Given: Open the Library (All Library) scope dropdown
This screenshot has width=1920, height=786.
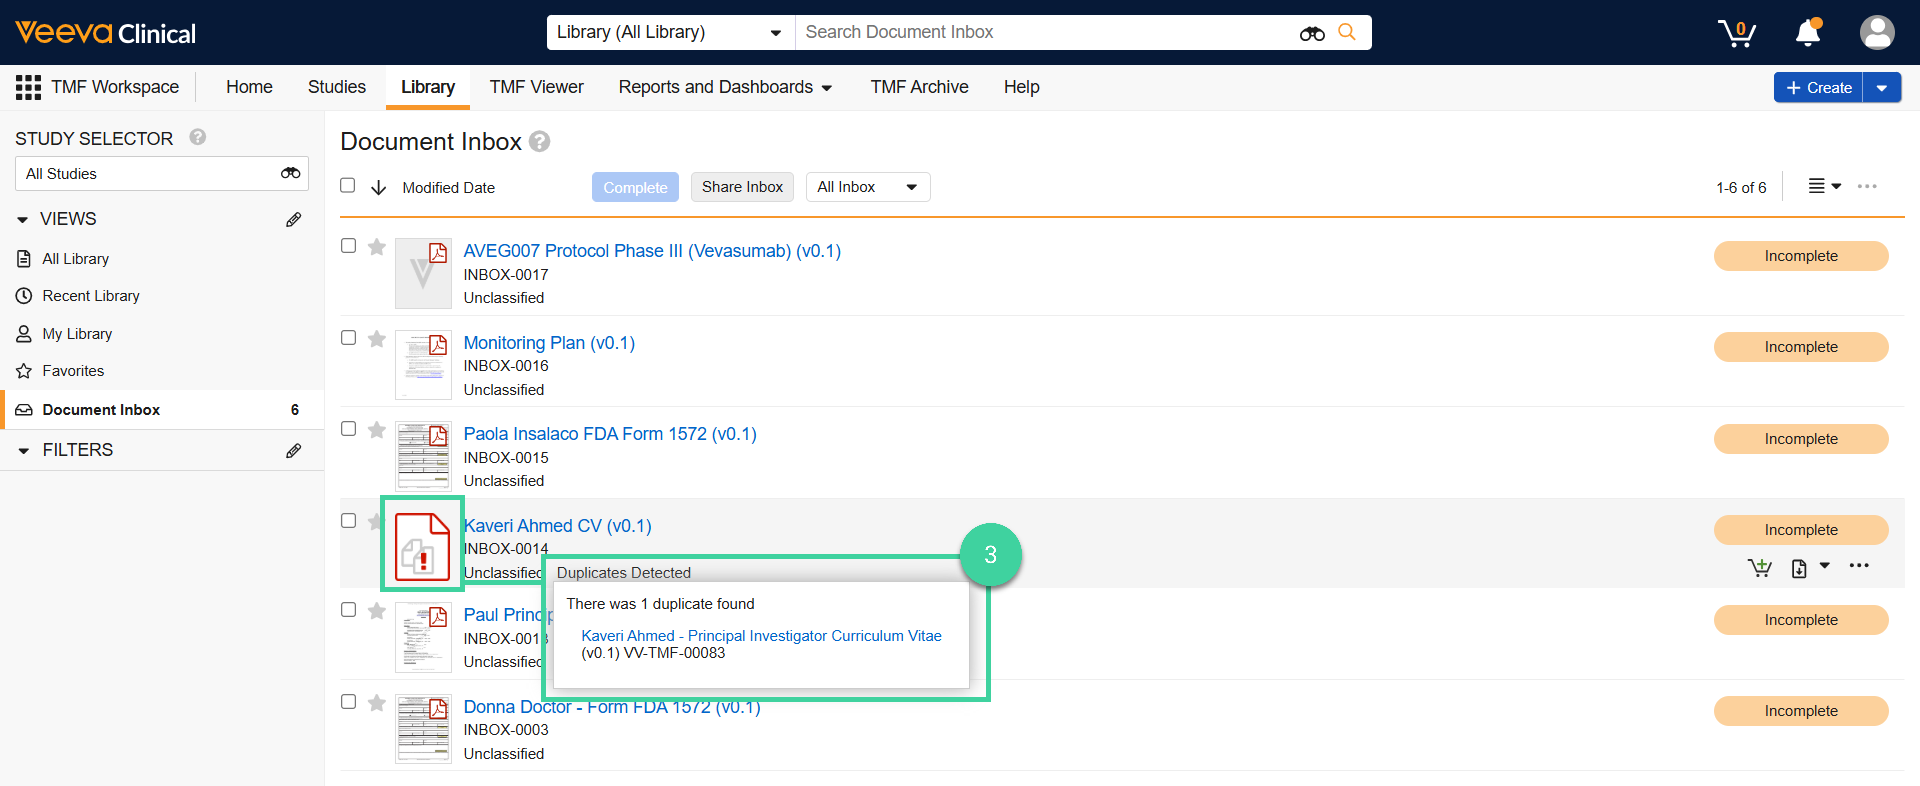Looking at the screenshot, I should [670, 32].
